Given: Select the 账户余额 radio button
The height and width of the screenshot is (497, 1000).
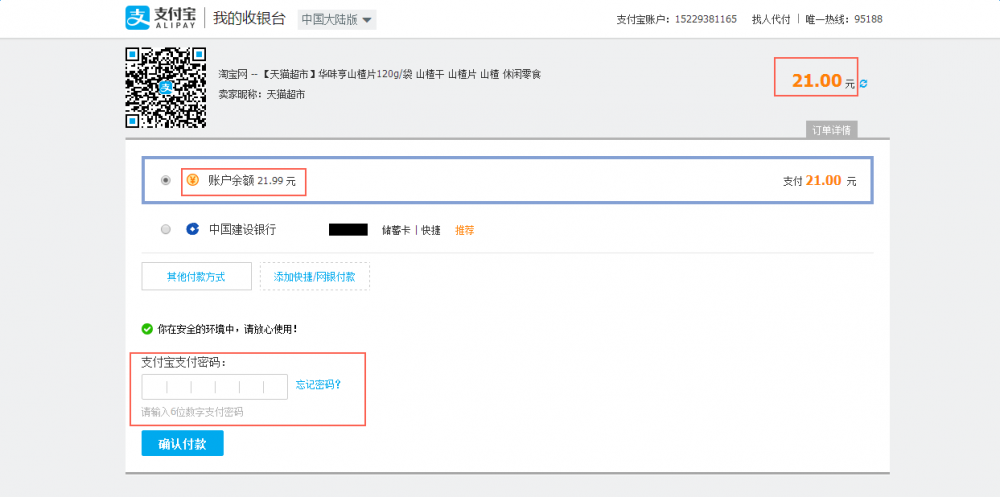Looking at the screenshot, I should pos(166,181).
